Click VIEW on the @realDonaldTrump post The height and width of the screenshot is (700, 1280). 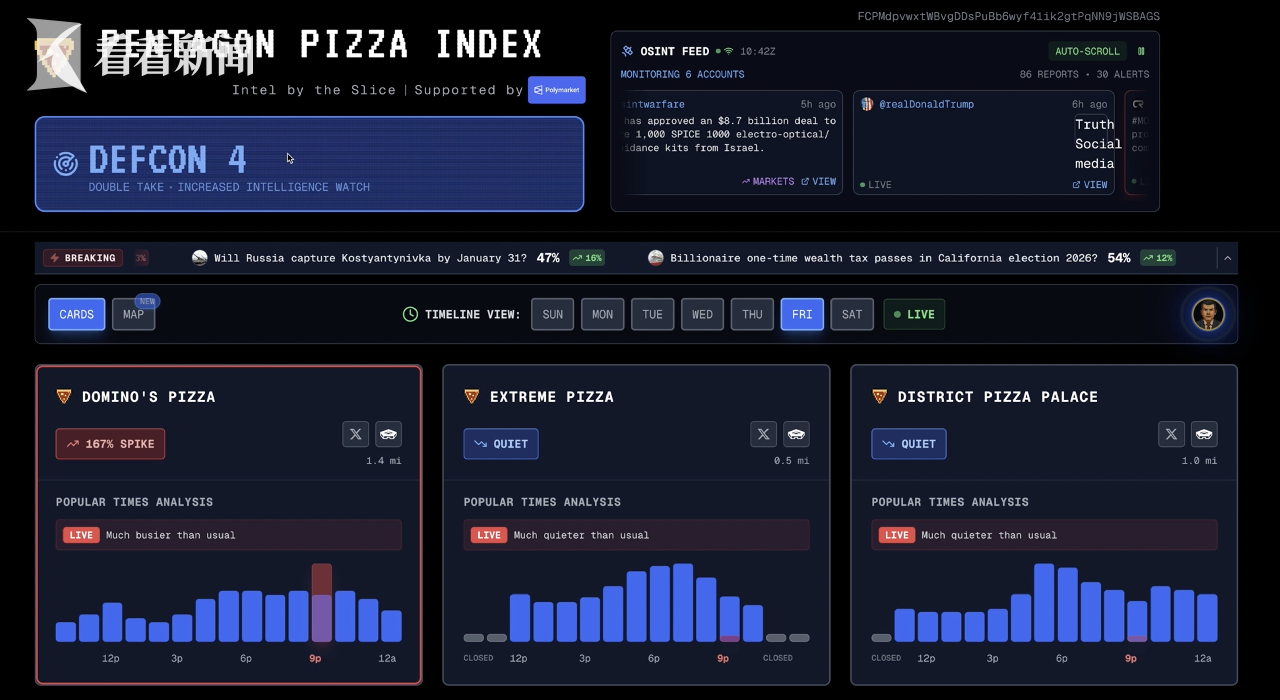1090,185
